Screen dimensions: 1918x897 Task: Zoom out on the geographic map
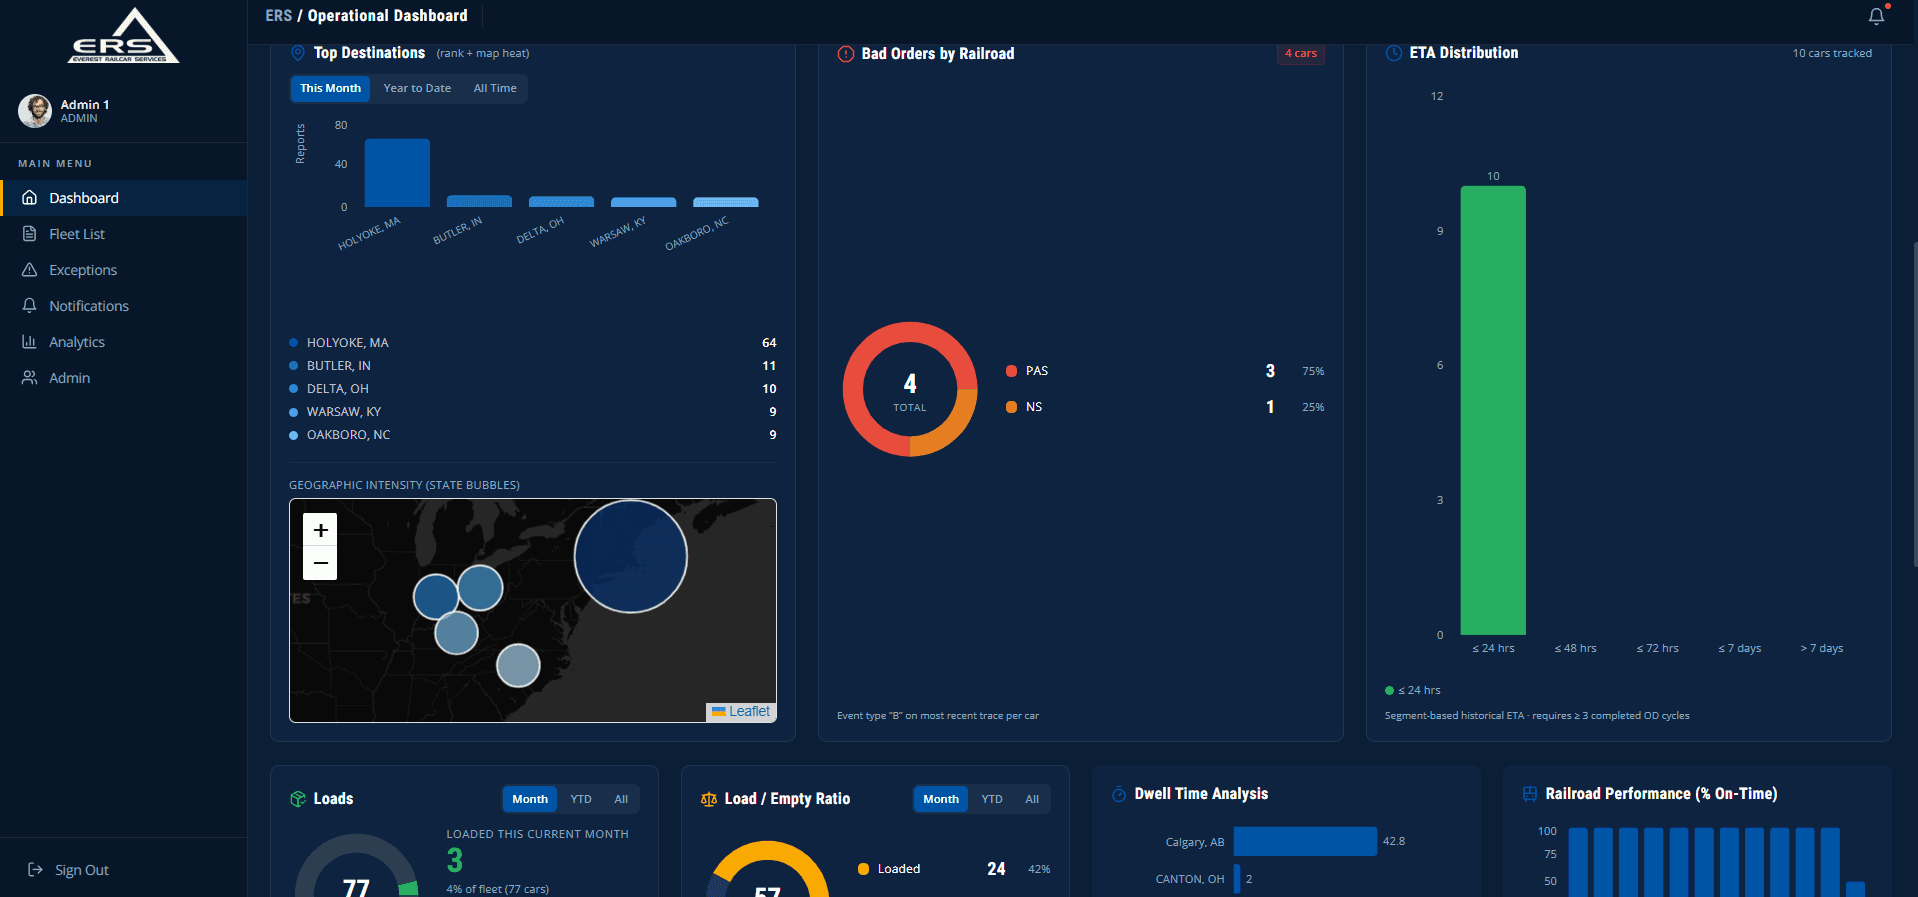click(320, 563)
